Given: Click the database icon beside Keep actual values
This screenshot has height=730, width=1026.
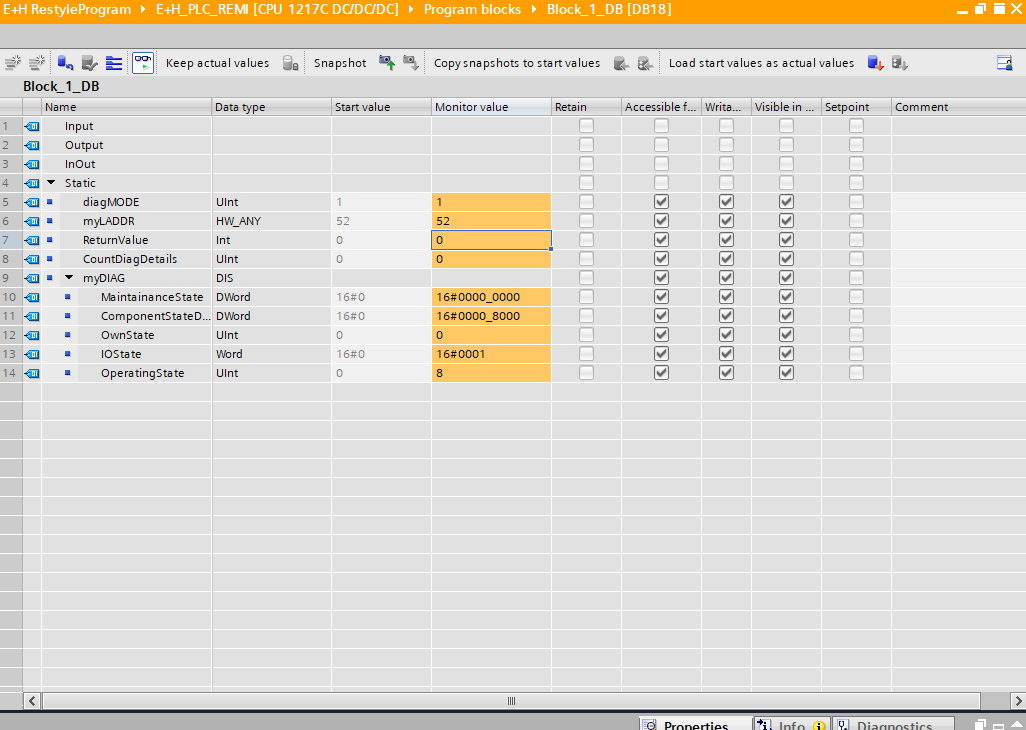Looking at the screenshot, I should [290, 63].
